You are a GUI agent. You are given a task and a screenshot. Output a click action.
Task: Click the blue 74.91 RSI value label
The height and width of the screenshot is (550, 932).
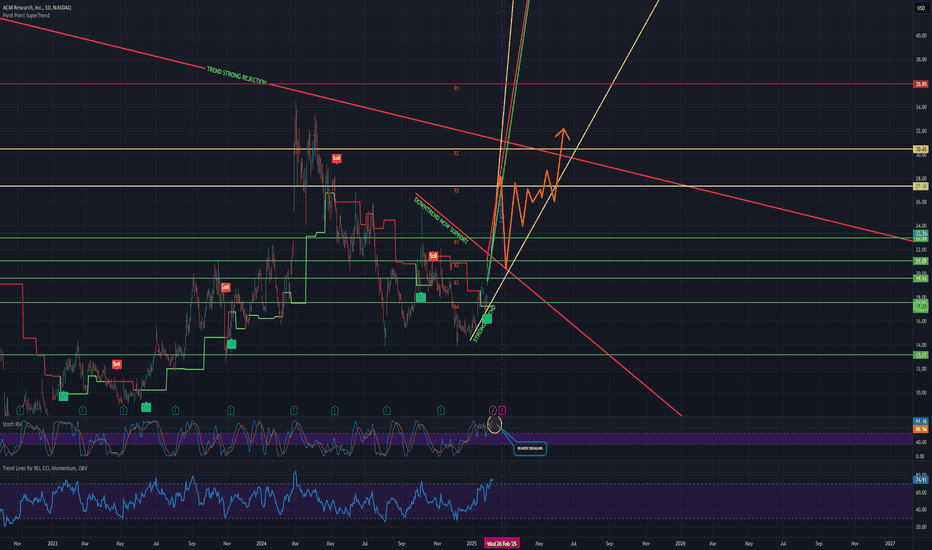[x=921, y=479]
